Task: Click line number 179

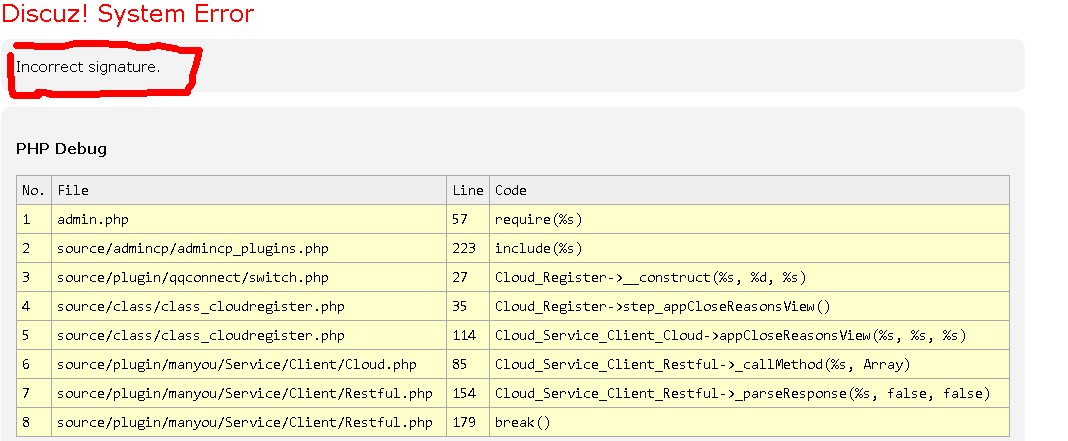Action: pos(468,422)
